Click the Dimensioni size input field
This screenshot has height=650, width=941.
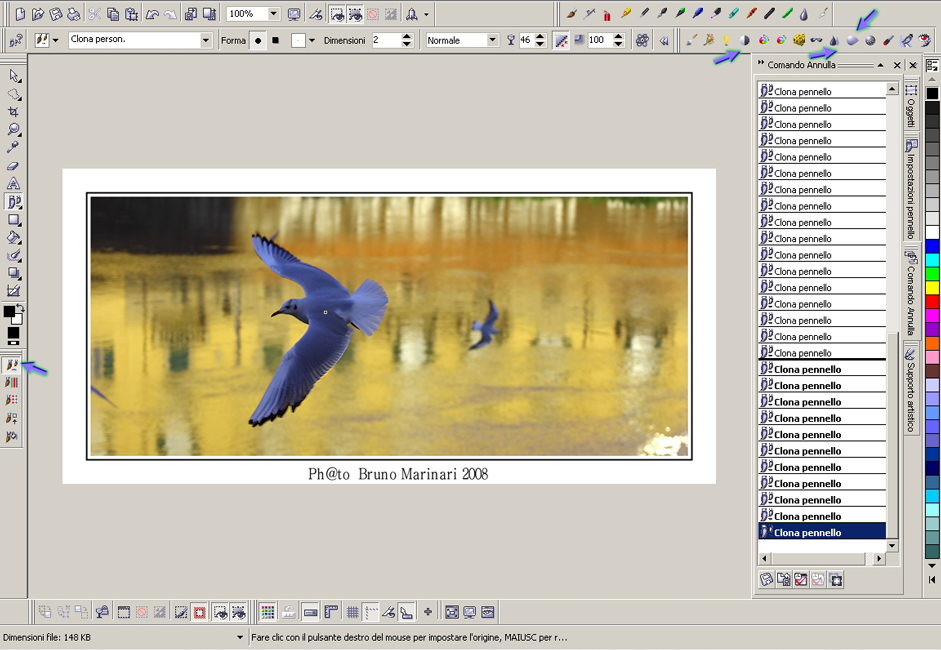pyautogui.click(x=384, y=41)
